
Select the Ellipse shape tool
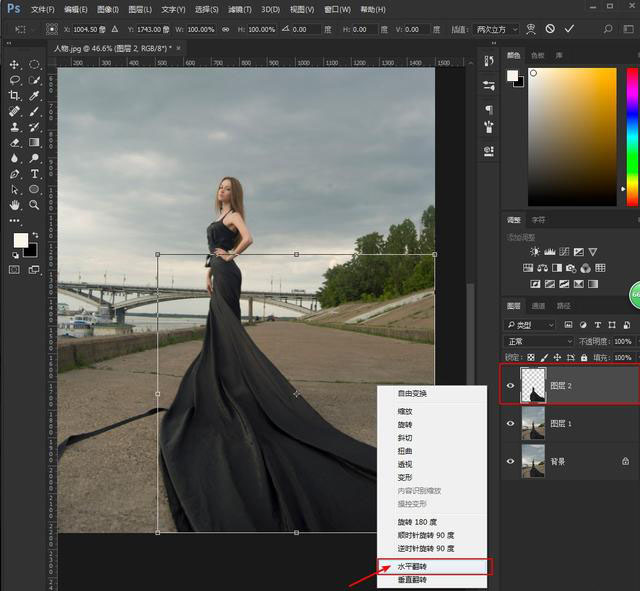[34, 189]
